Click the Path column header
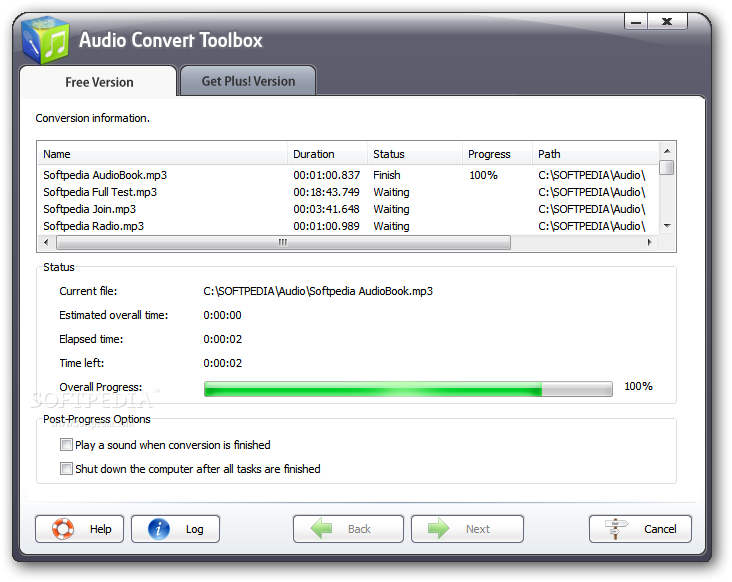Image resolution: width=732 pixels, height=582 pixels. (x=596, y=154)
